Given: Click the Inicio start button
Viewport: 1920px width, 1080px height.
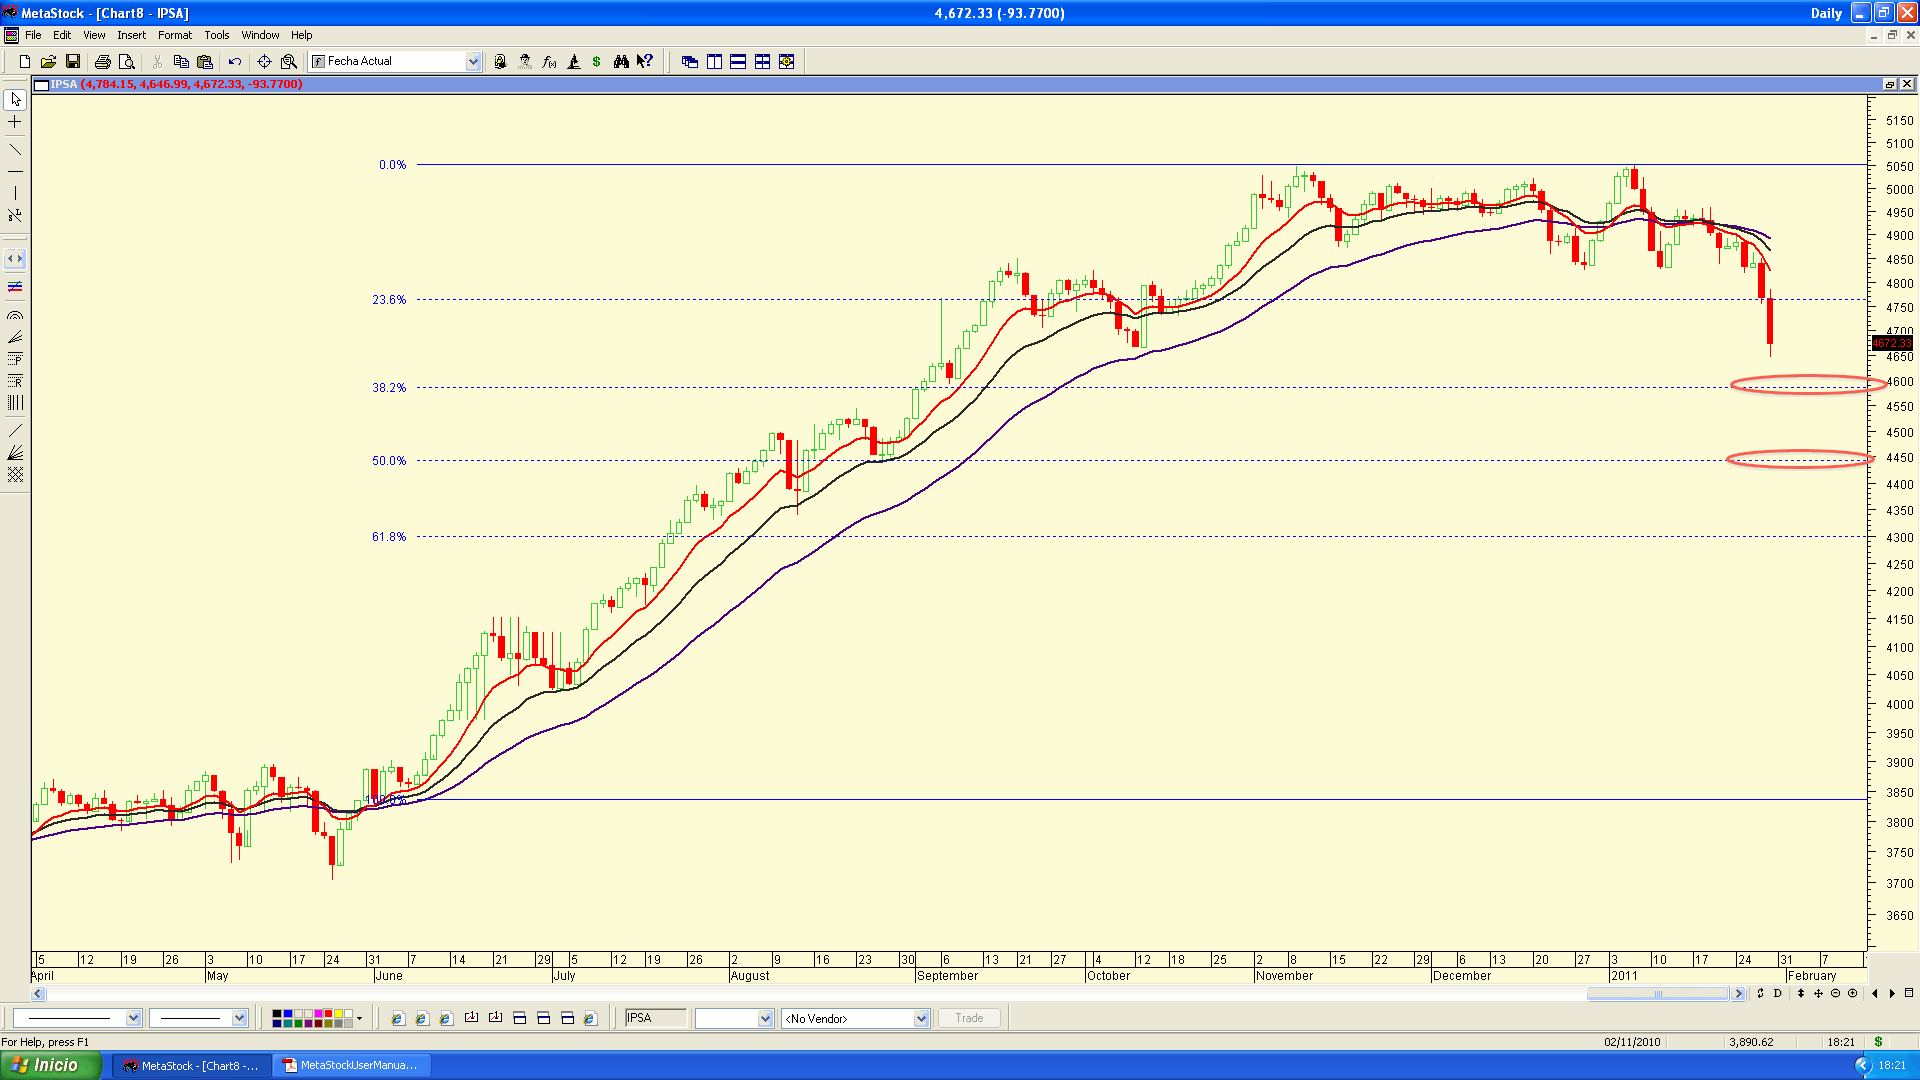Looking at the screenshot, I should [50, 1066].
